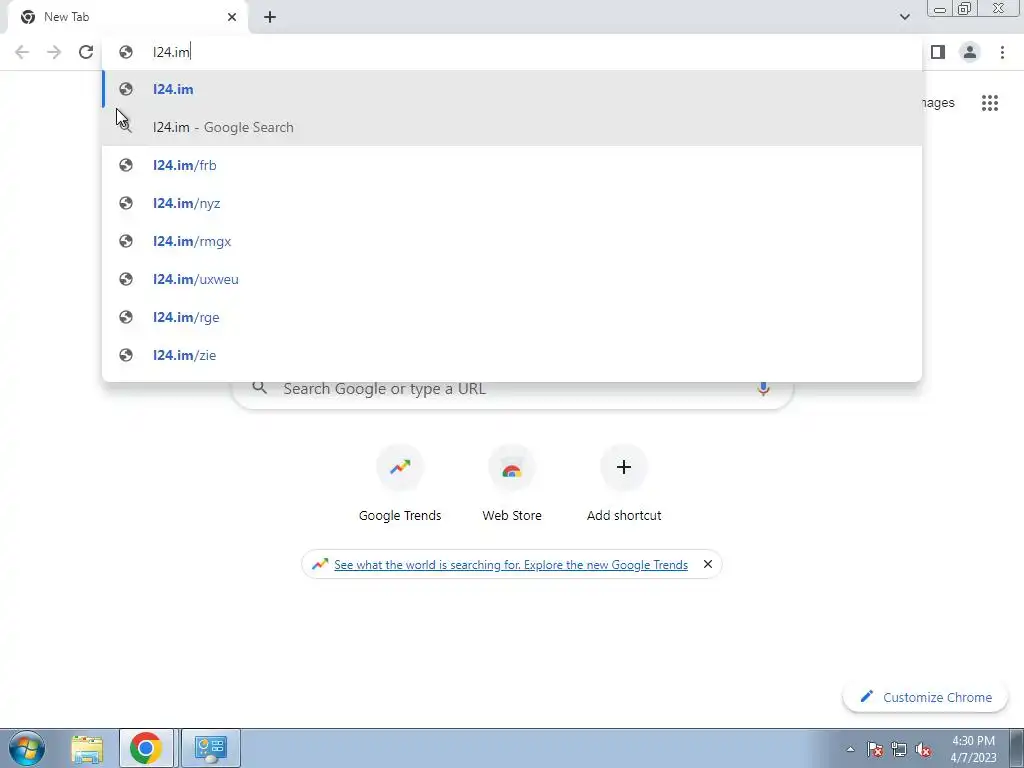The image size is (1024, 768).
Task: Dismiss the Google Trends promo banner
Action: click(707, 564)
